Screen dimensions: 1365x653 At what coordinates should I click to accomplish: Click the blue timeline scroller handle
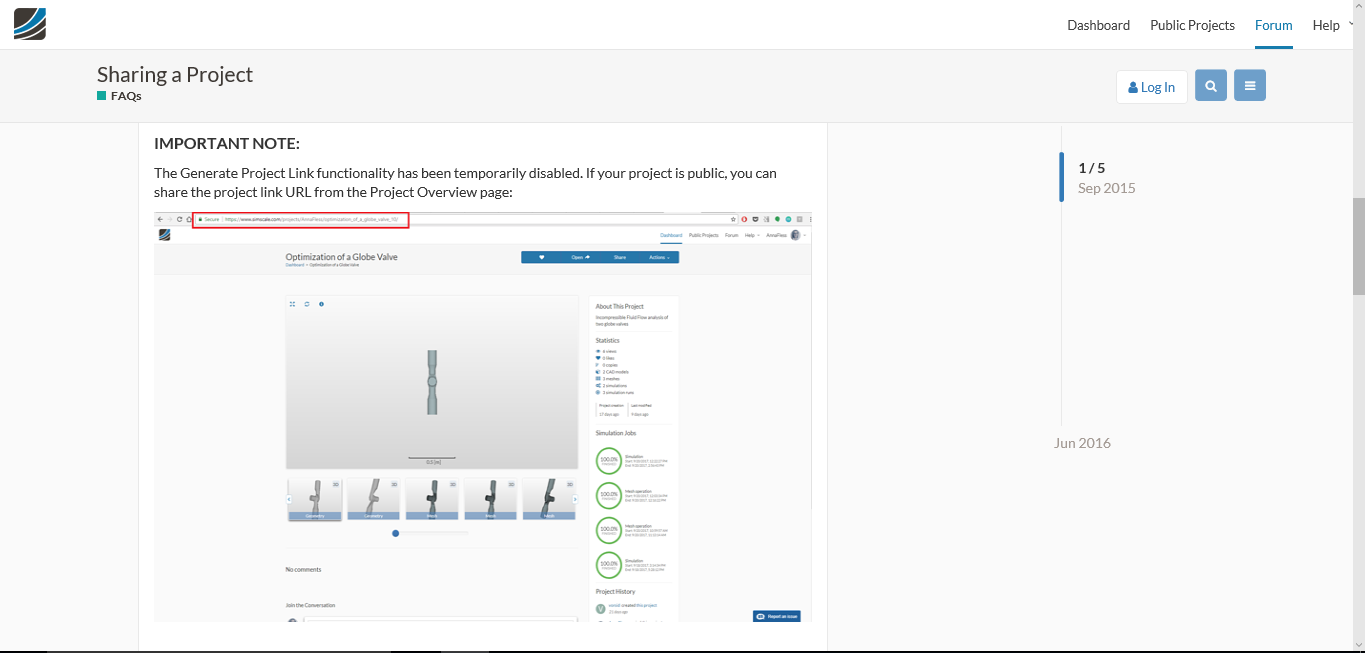[x=1062, y=177]
